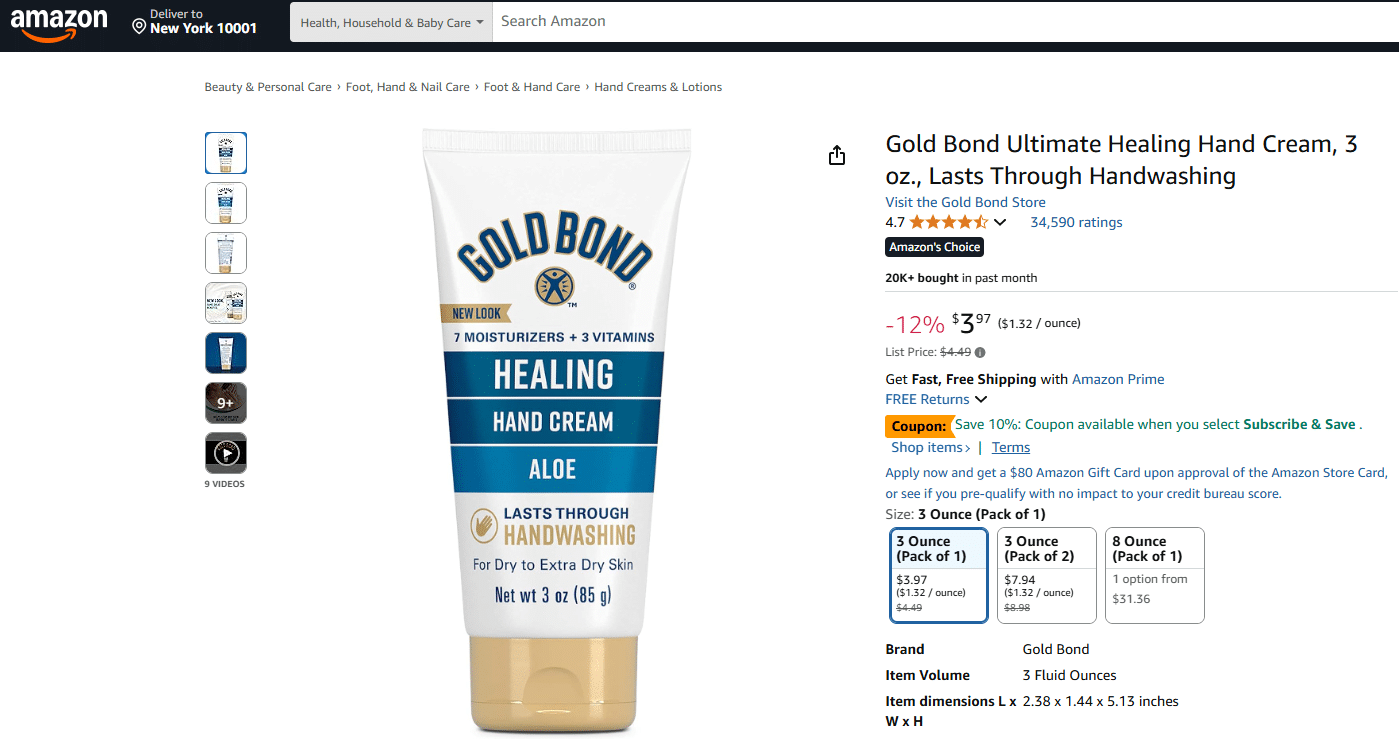This screenshot has height=739, width=1399.
Task: Choose the 8 Ounce (Pack of 1) size
Action: [x=1155, y=575]
